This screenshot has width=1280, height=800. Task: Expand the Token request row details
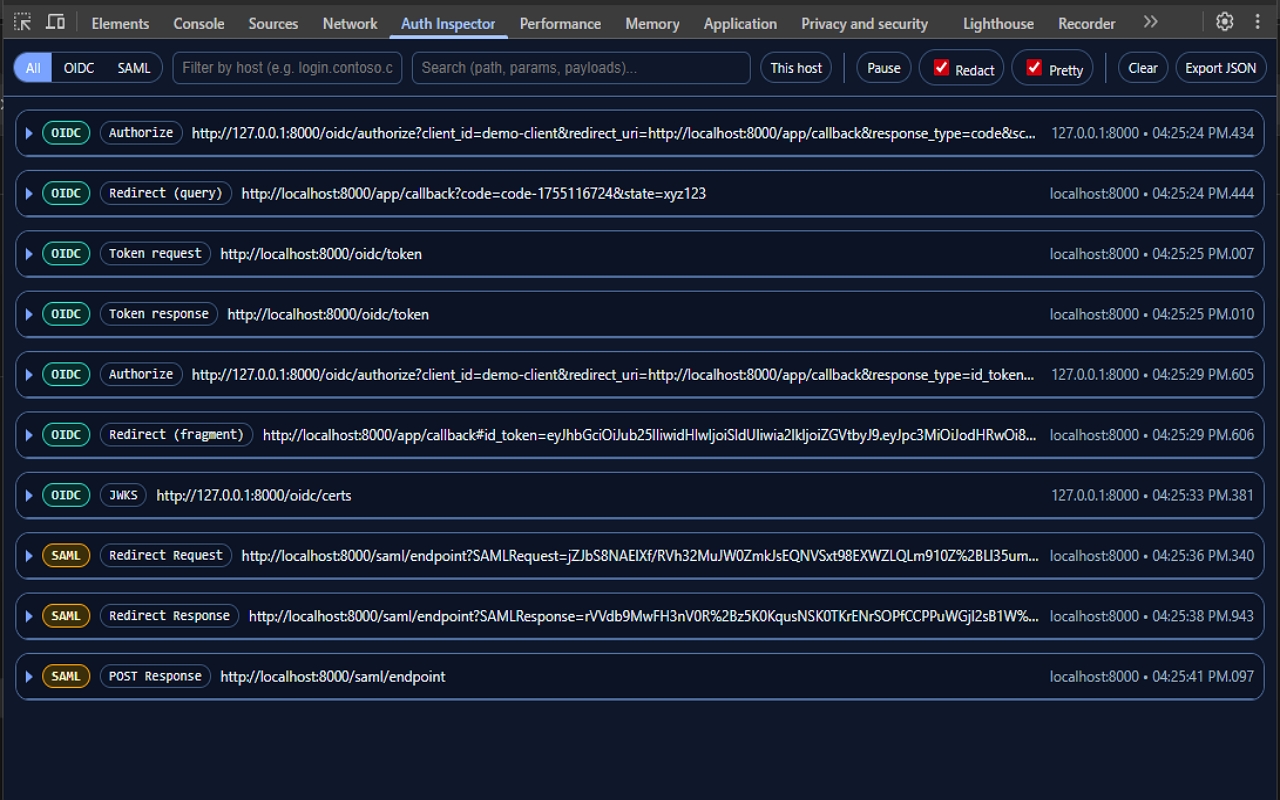28,253
